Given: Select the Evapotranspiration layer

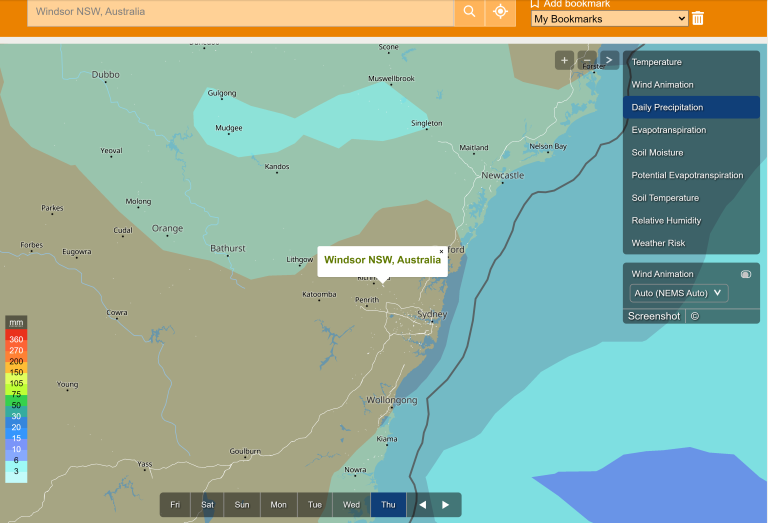Looking at the screenshot, I should coord(691,130).
